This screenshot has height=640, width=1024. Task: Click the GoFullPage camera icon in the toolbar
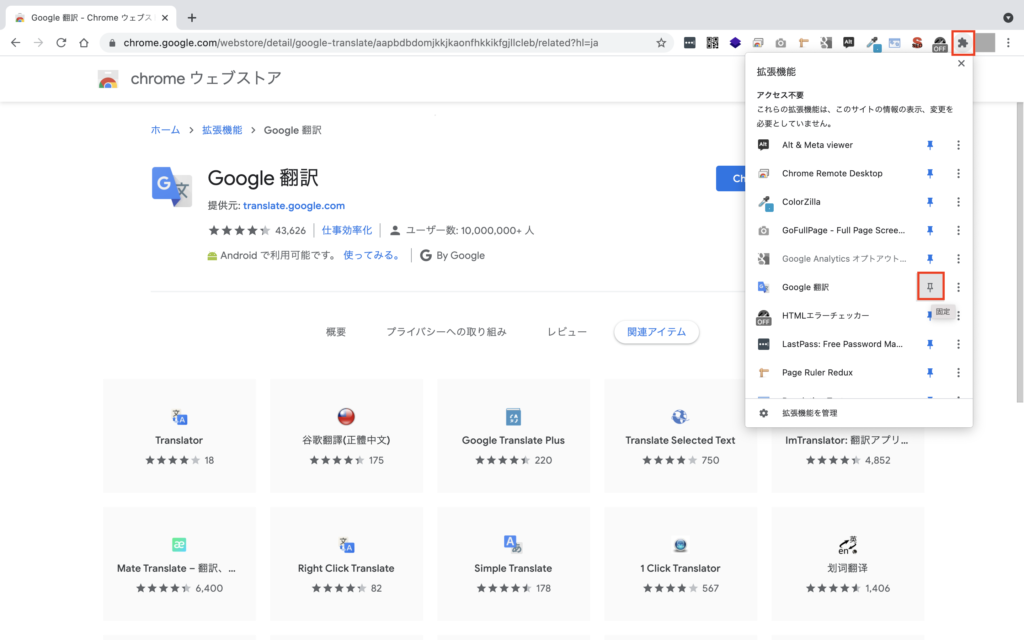780,43
